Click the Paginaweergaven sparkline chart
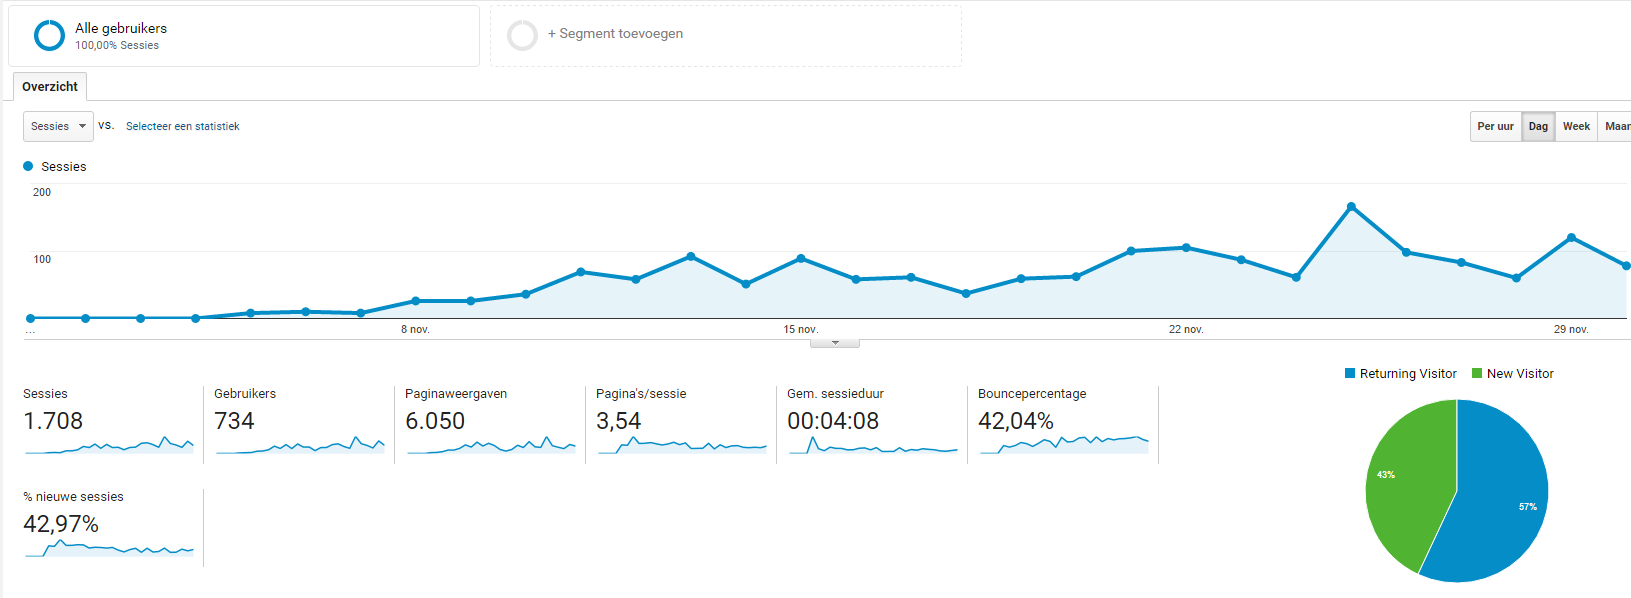Screen dimensions: 1631x598 coord(491,444)
